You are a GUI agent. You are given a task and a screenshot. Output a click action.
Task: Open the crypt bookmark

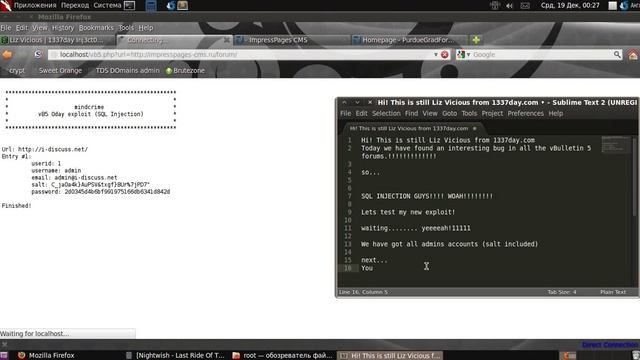17,71
